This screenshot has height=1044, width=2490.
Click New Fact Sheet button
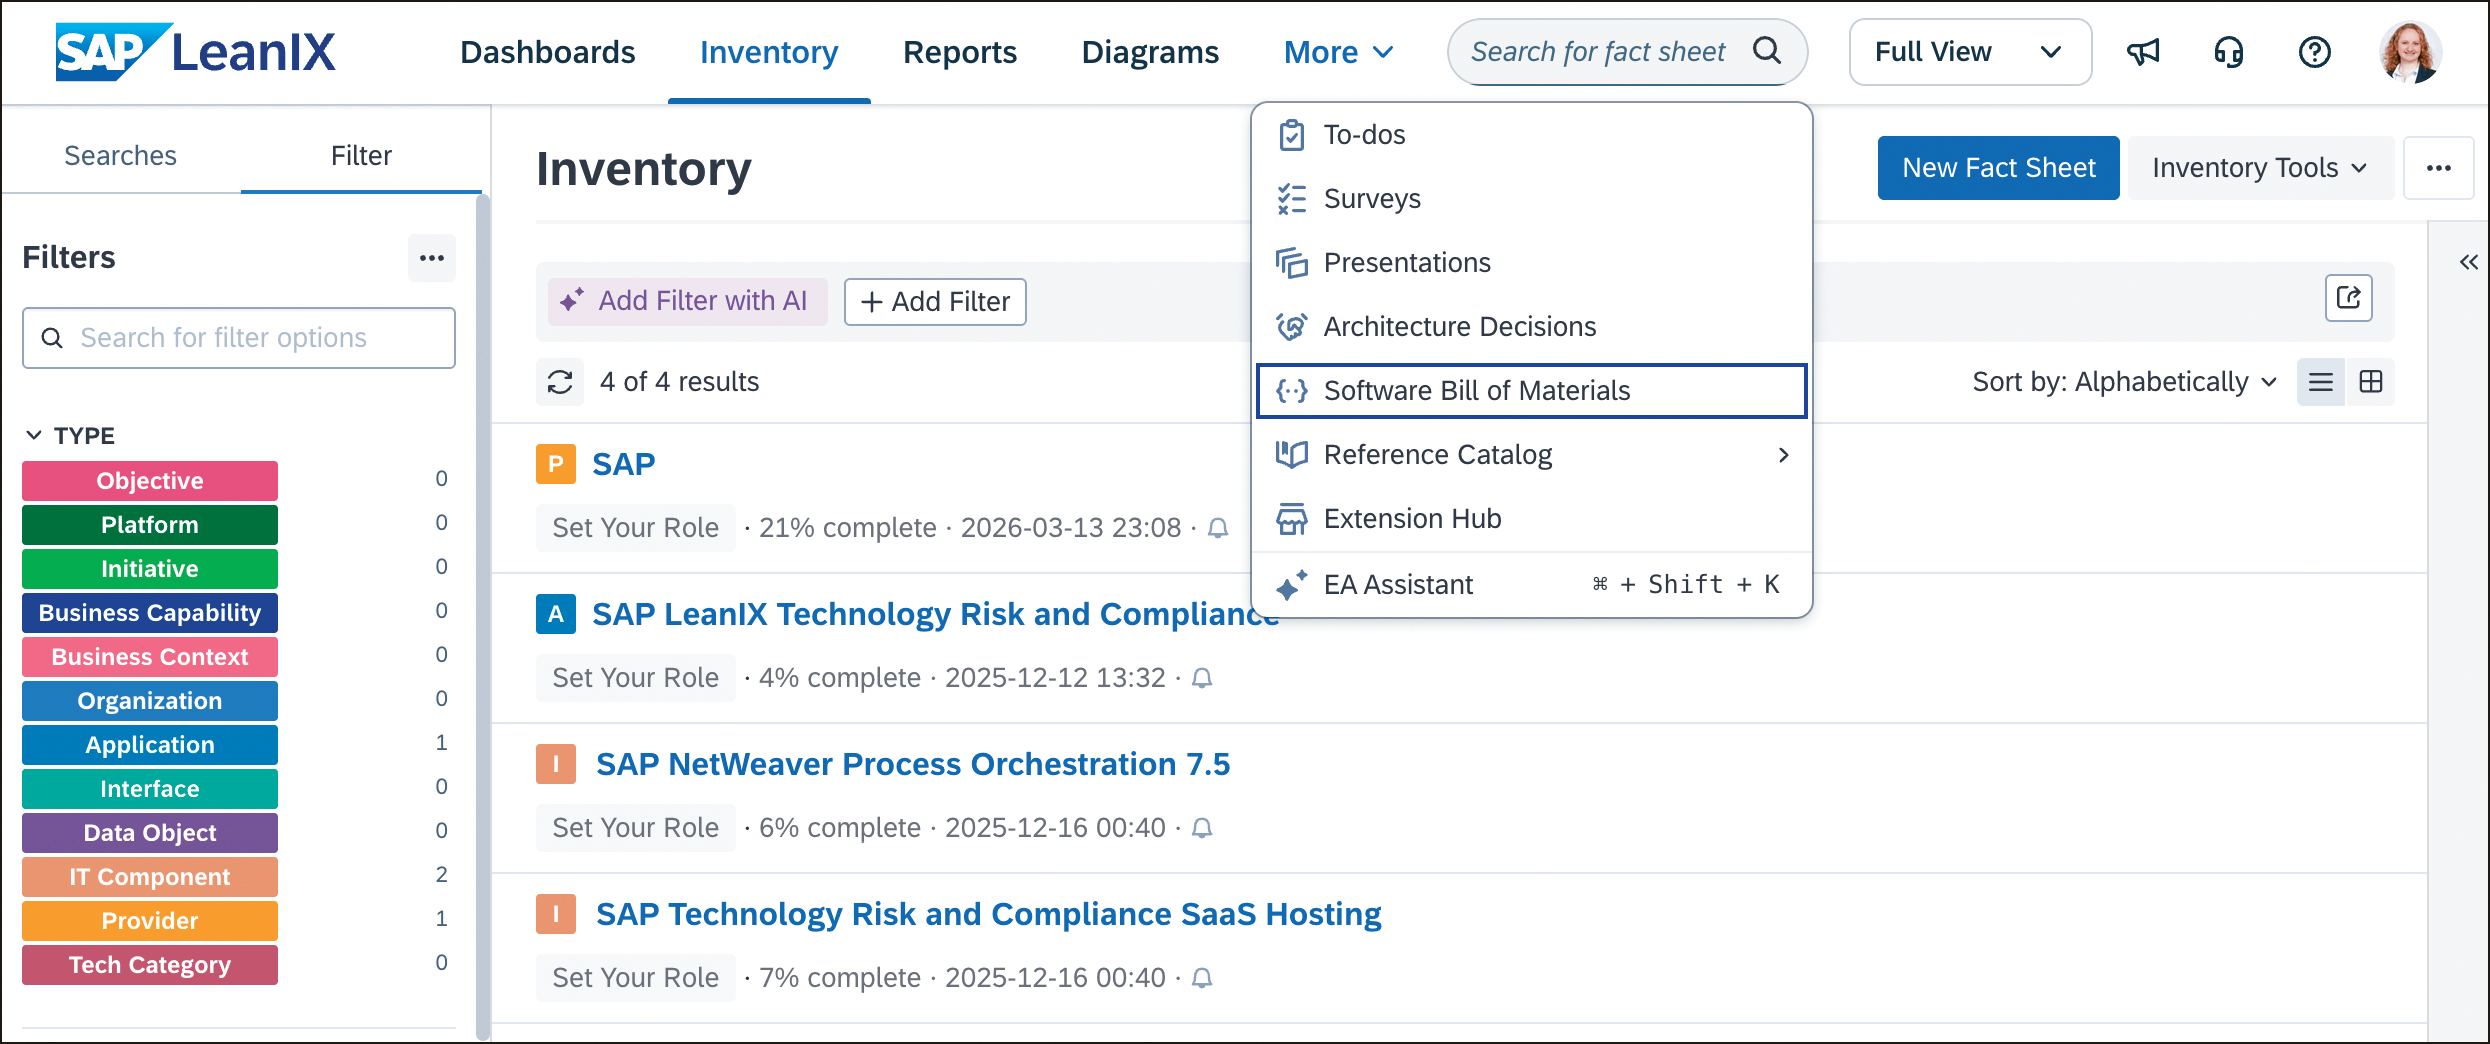[1998, 168]
